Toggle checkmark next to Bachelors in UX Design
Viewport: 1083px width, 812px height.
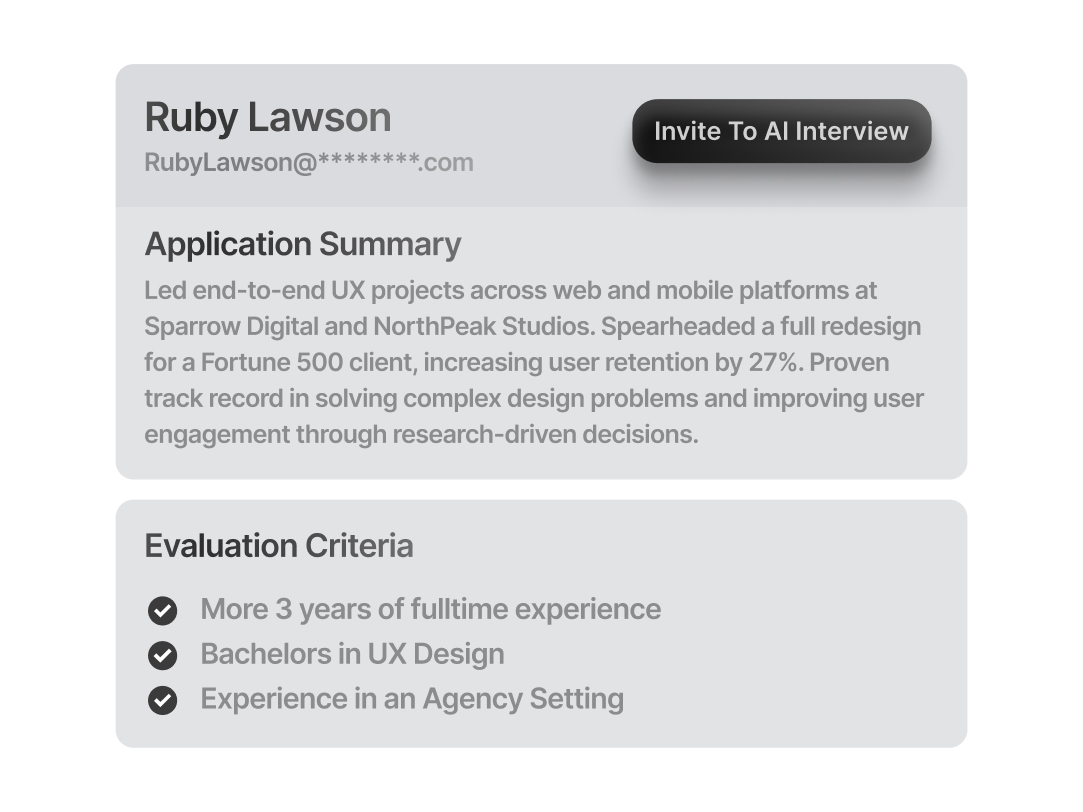[x=162, y=655]
